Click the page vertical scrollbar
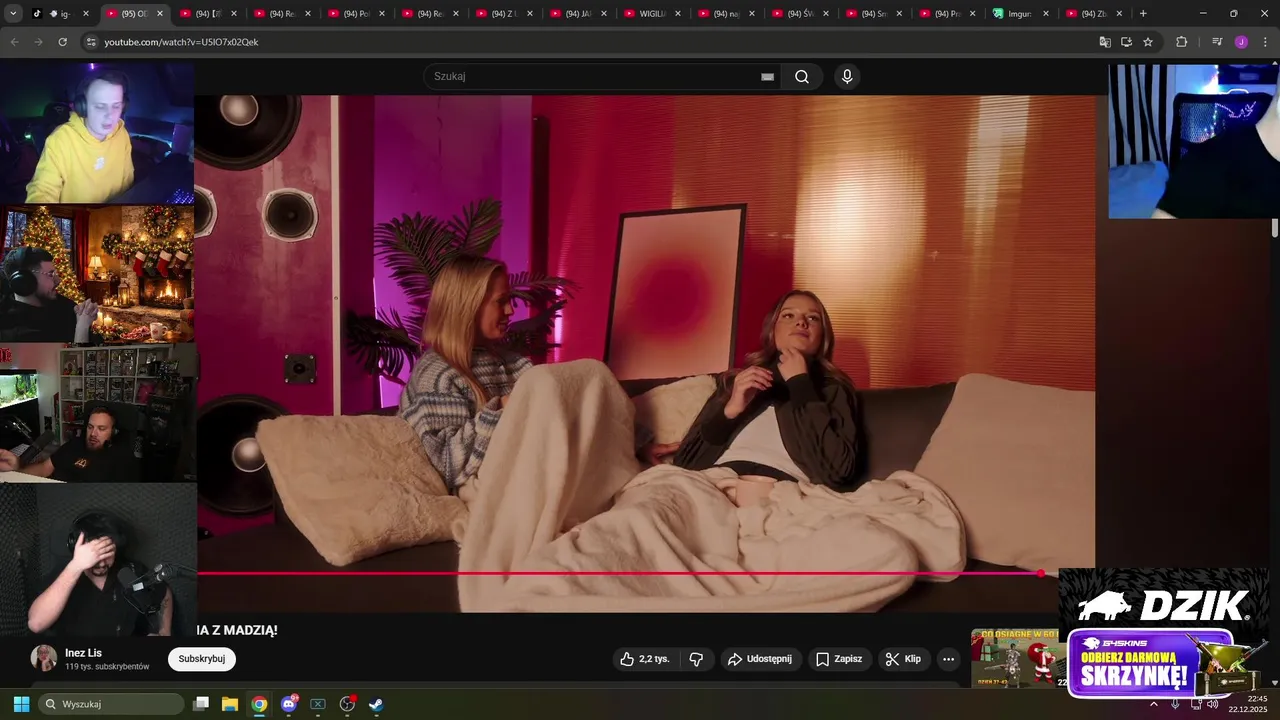This screenshot has width=1280, height=720. click(x=1275, y=228)
